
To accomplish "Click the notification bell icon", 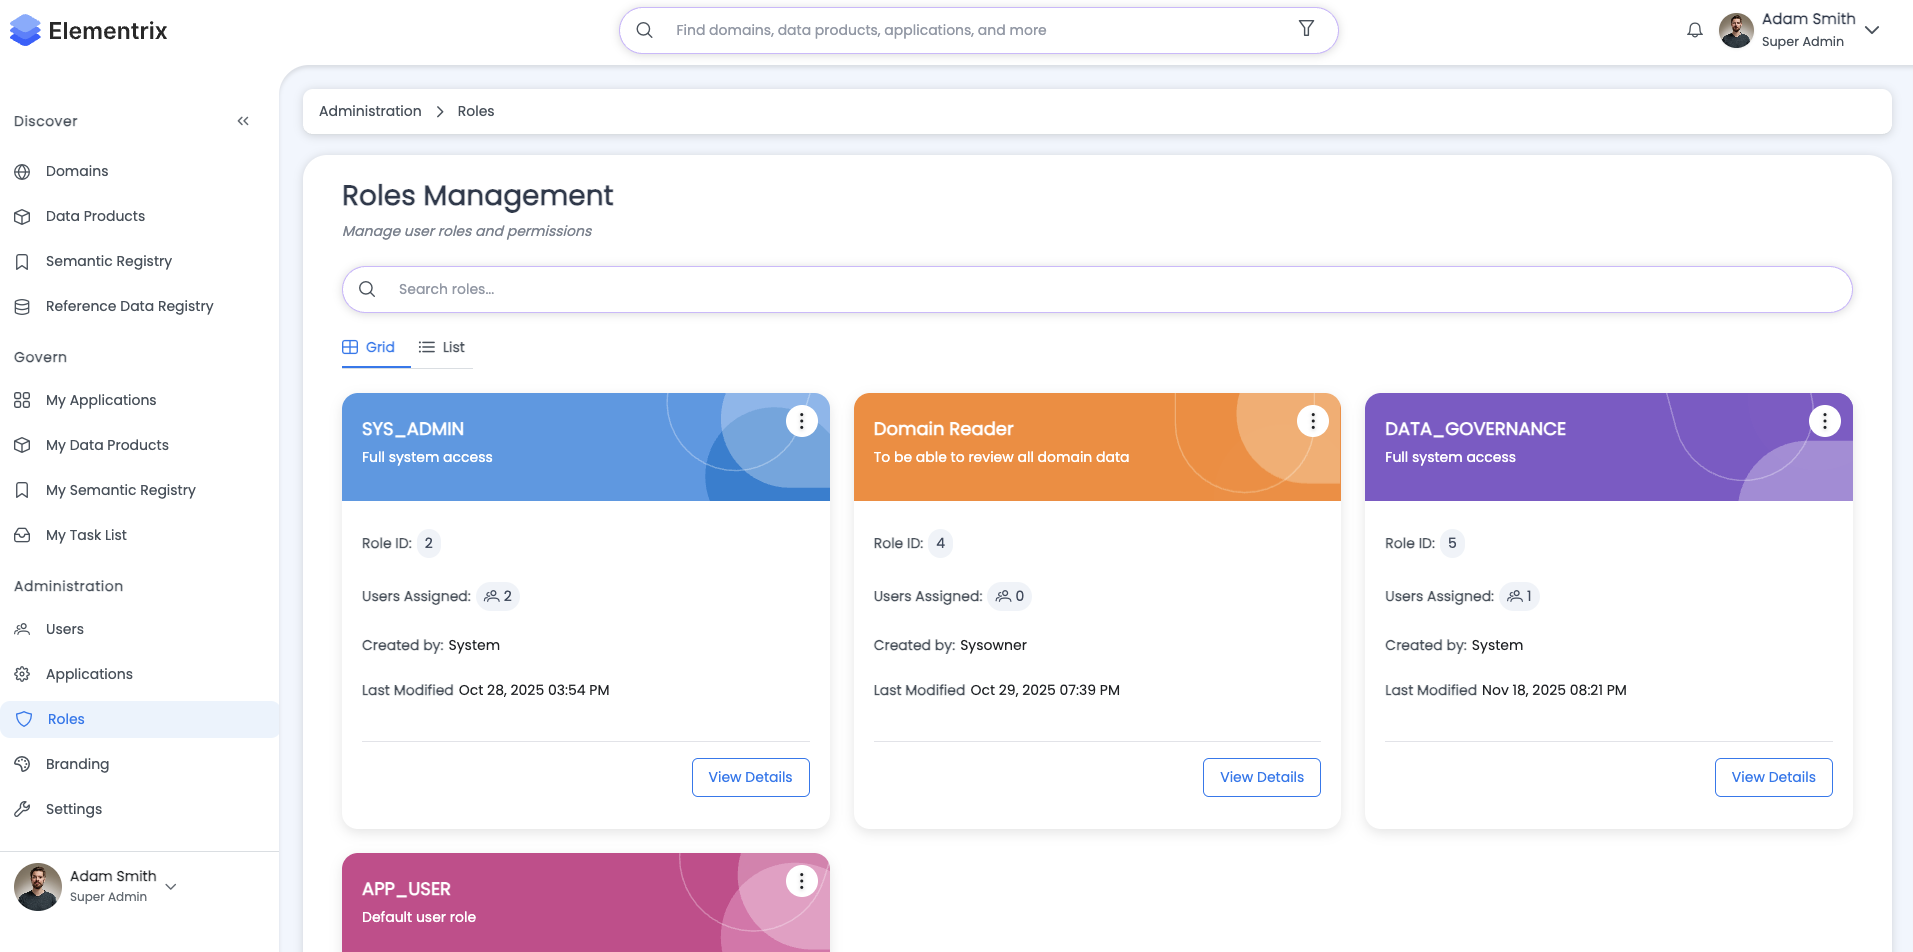I will [1694, 30].
